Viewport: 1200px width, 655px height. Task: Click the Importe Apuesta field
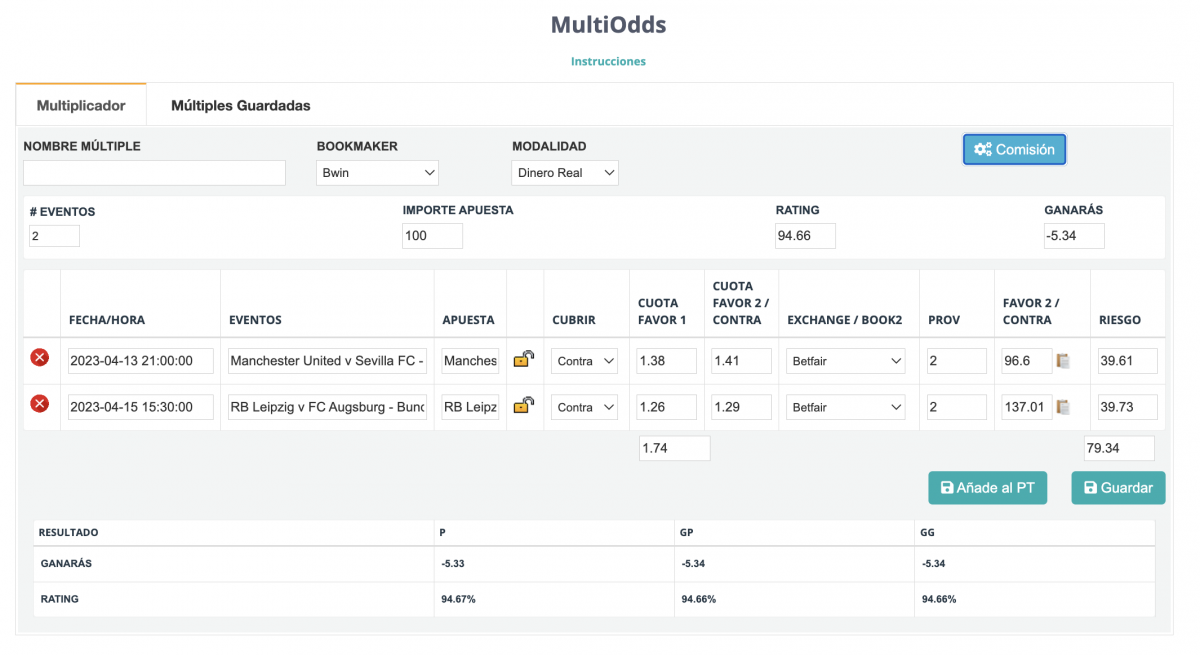pos(432,236)
